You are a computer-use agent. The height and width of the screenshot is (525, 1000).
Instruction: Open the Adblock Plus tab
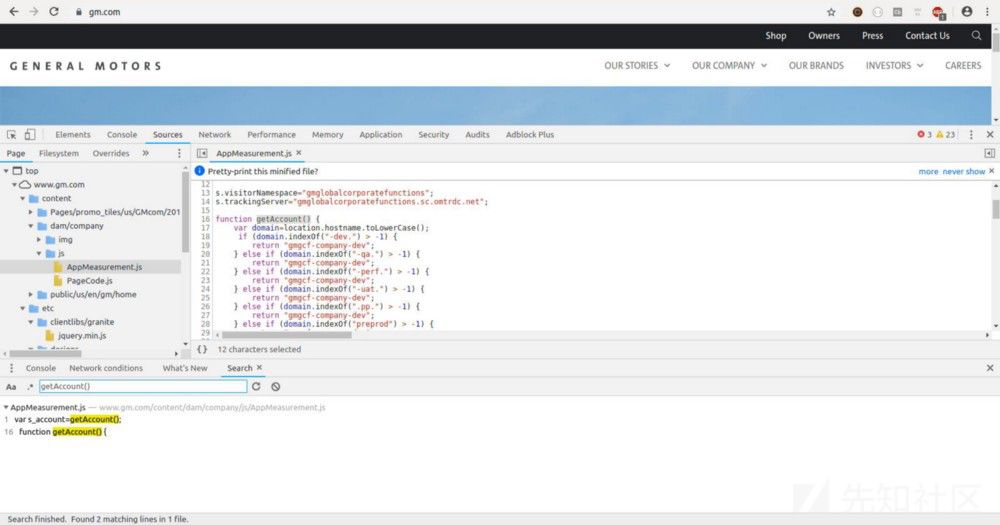coord(529,135)
